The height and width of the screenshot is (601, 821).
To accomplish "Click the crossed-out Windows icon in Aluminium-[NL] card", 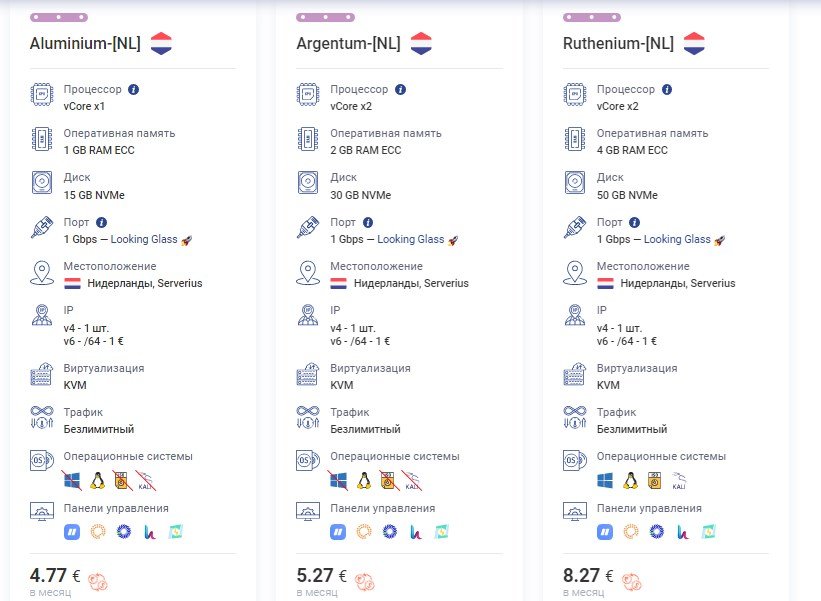I will click(72, 481).
